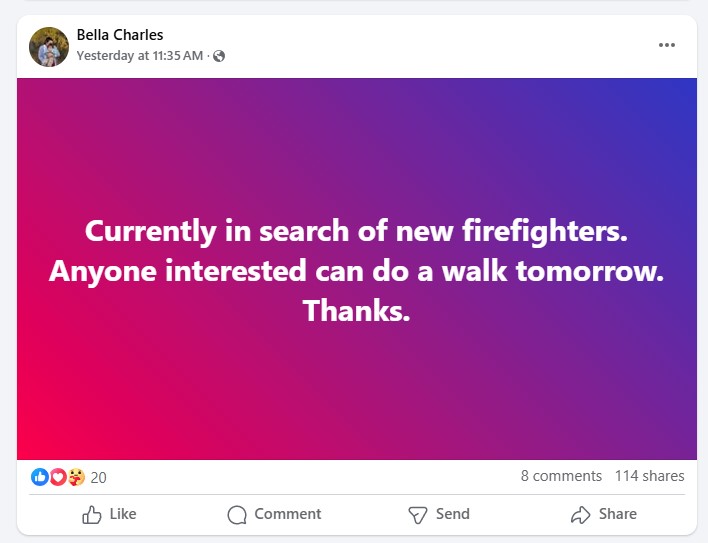Open the Bella Charles name link

(120, 35)
